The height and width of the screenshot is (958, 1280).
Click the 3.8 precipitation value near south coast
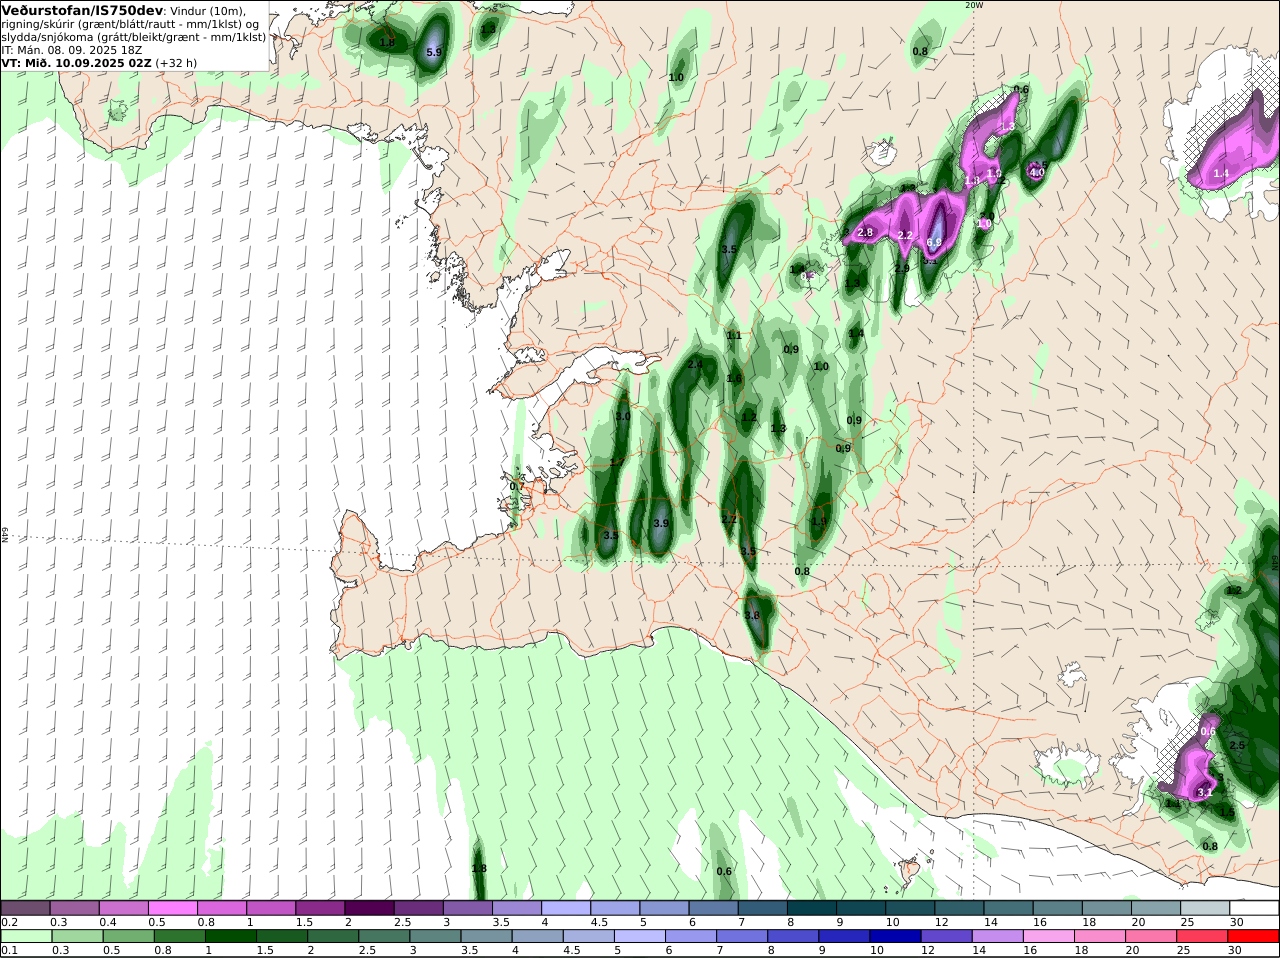click(753, 615)
